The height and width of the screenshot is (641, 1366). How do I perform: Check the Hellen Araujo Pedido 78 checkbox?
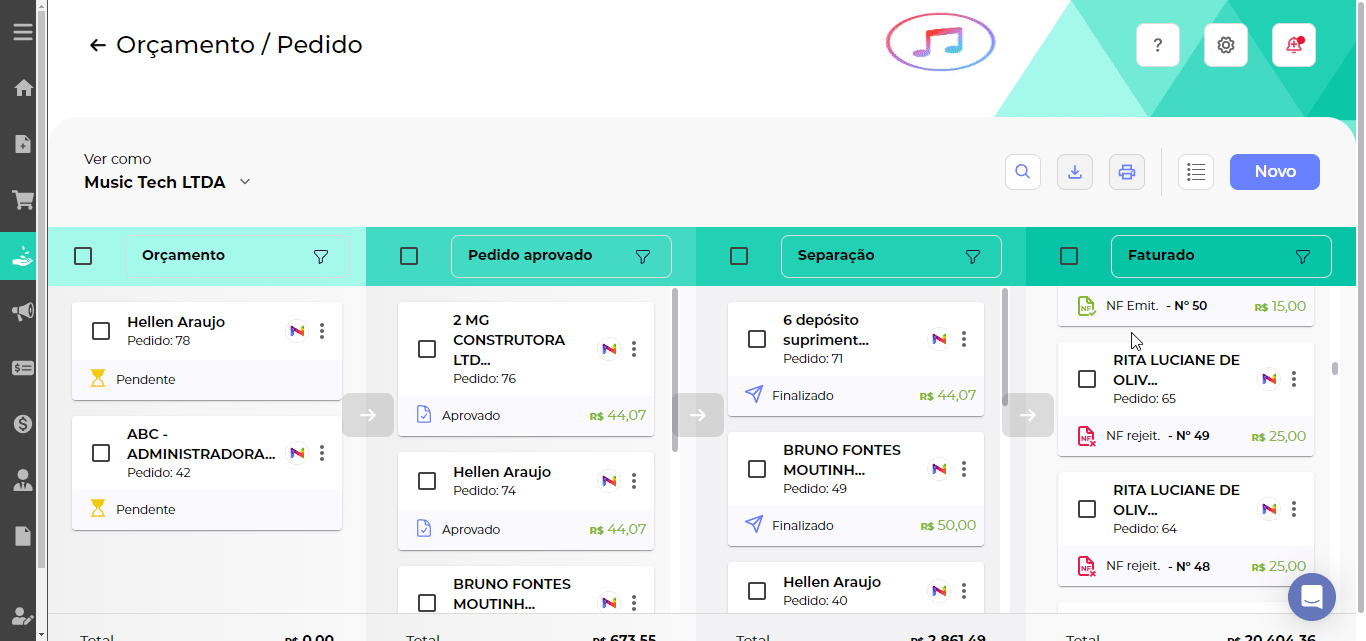101,331
